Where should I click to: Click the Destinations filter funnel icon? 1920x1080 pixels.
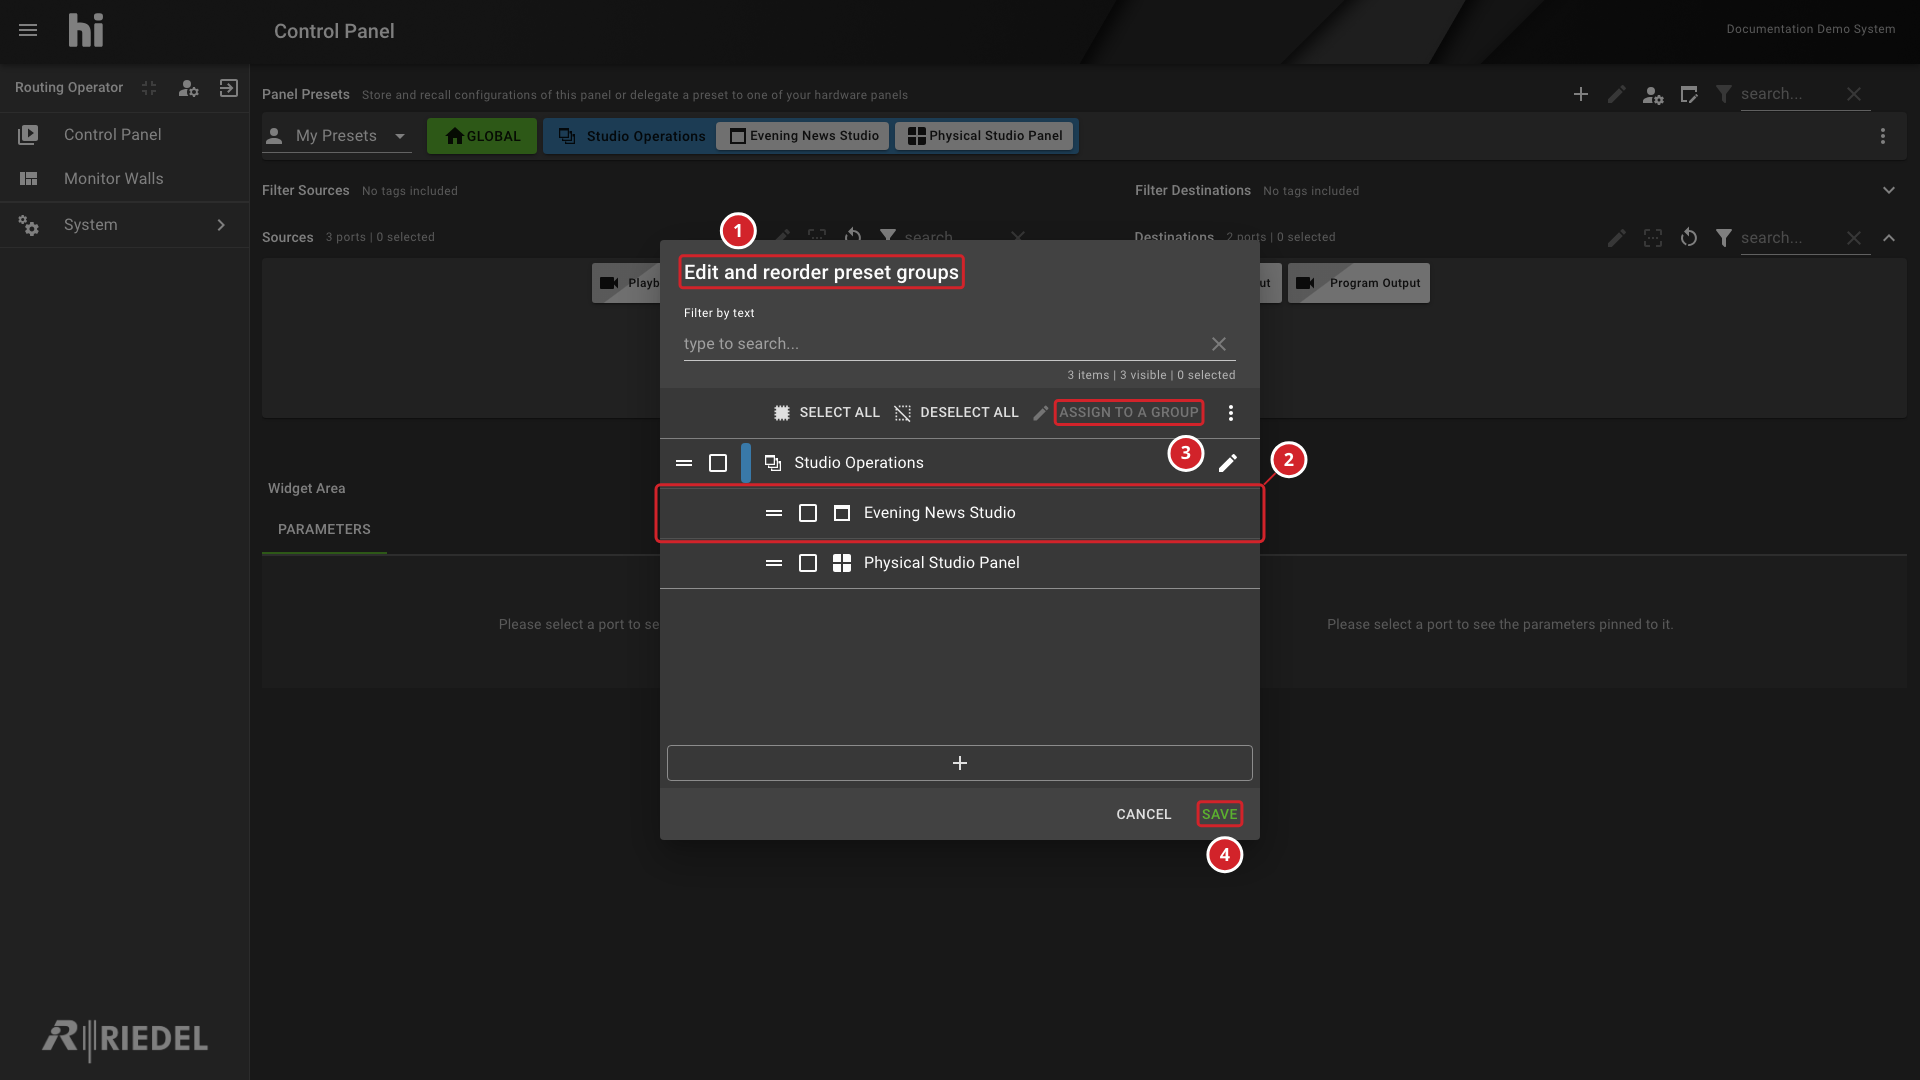[1724, 238]
